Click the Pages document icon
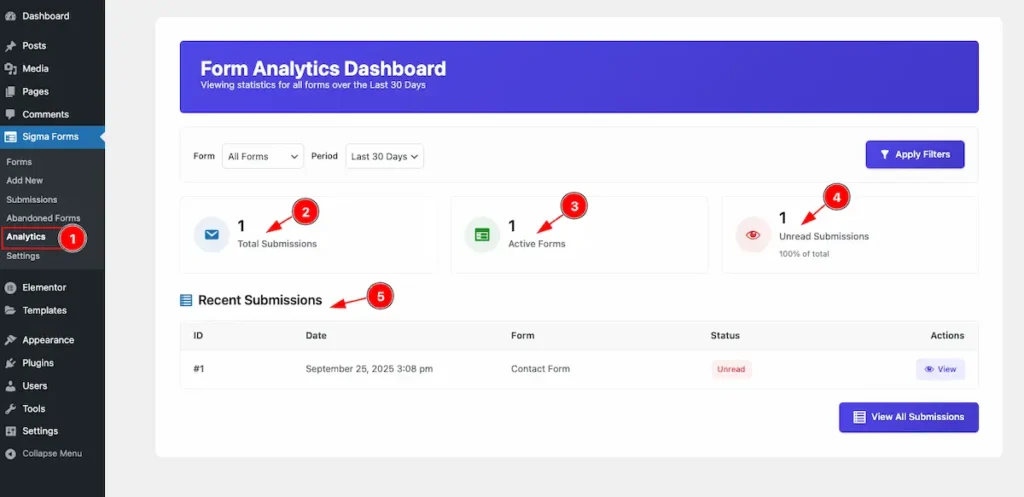 (10, 91)
